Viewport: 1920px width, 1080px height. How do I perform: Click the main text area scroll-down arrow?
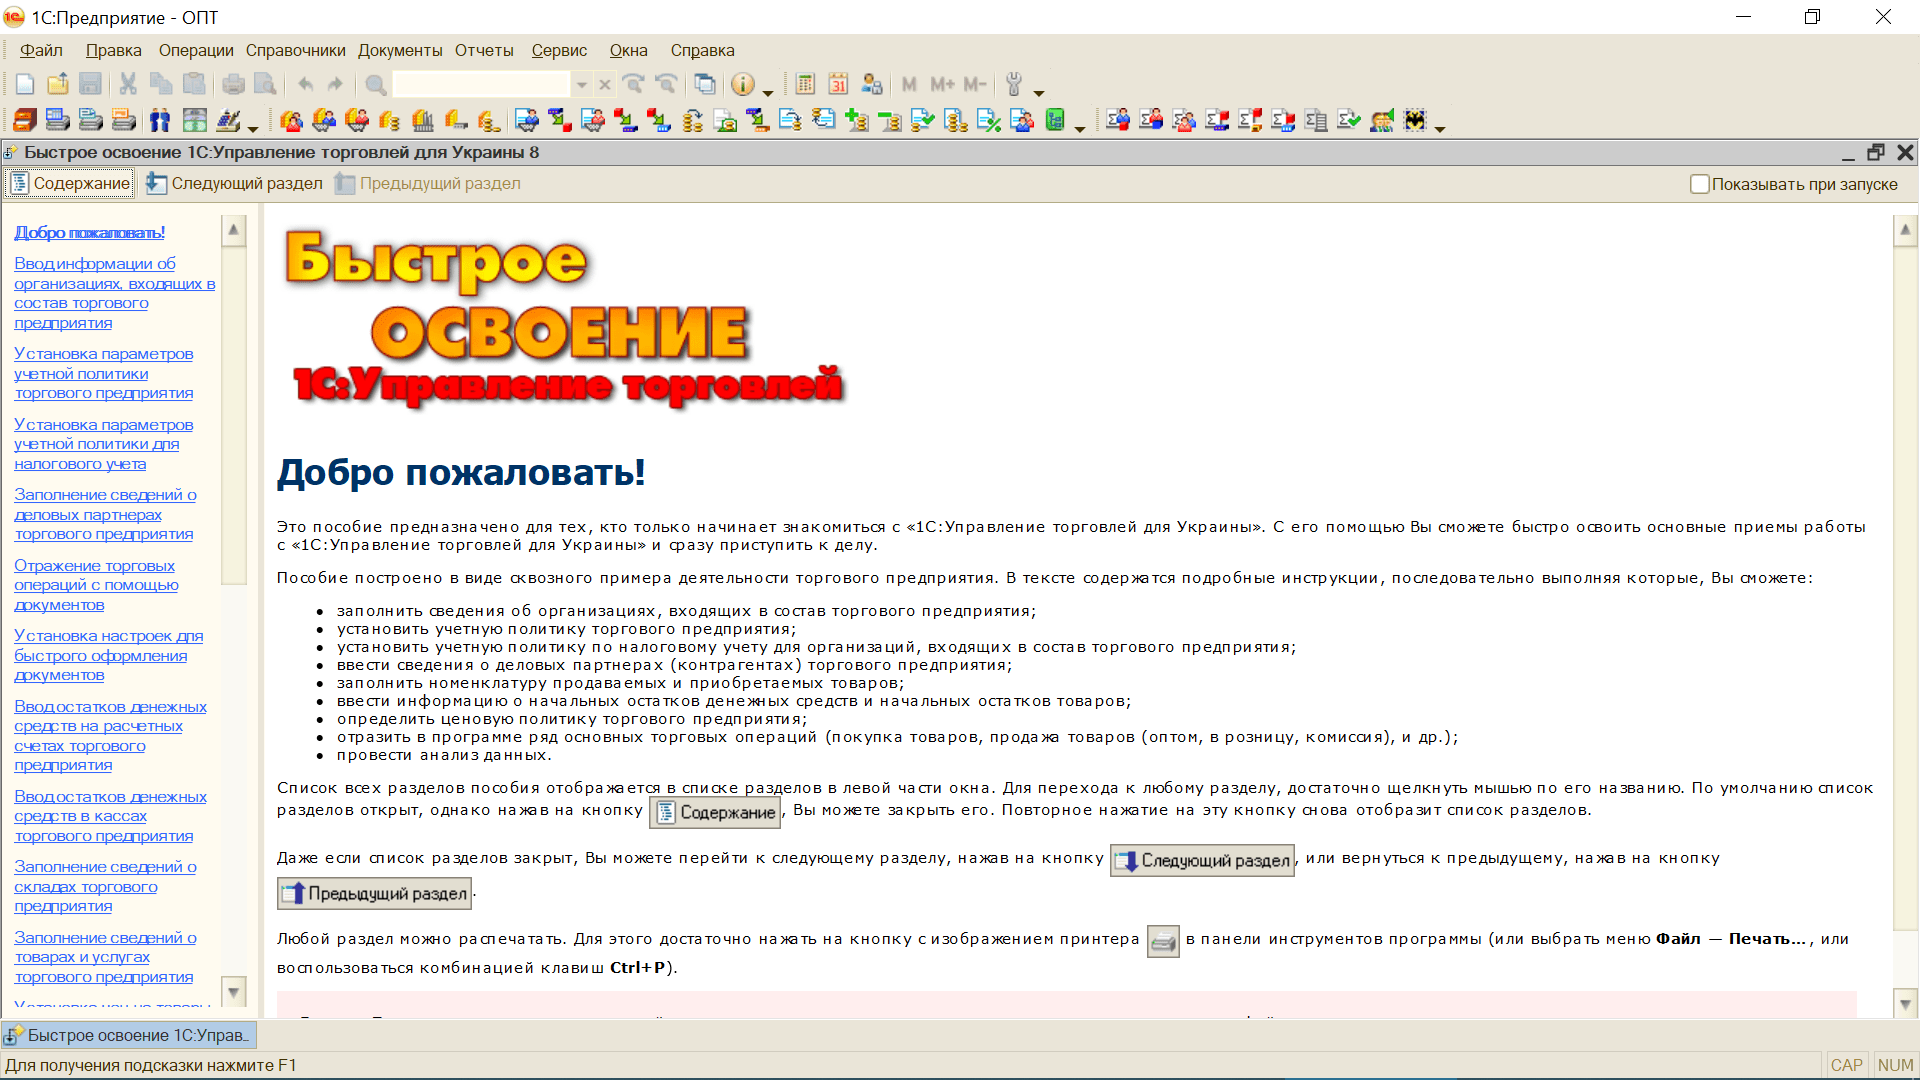(1905, 1004)
